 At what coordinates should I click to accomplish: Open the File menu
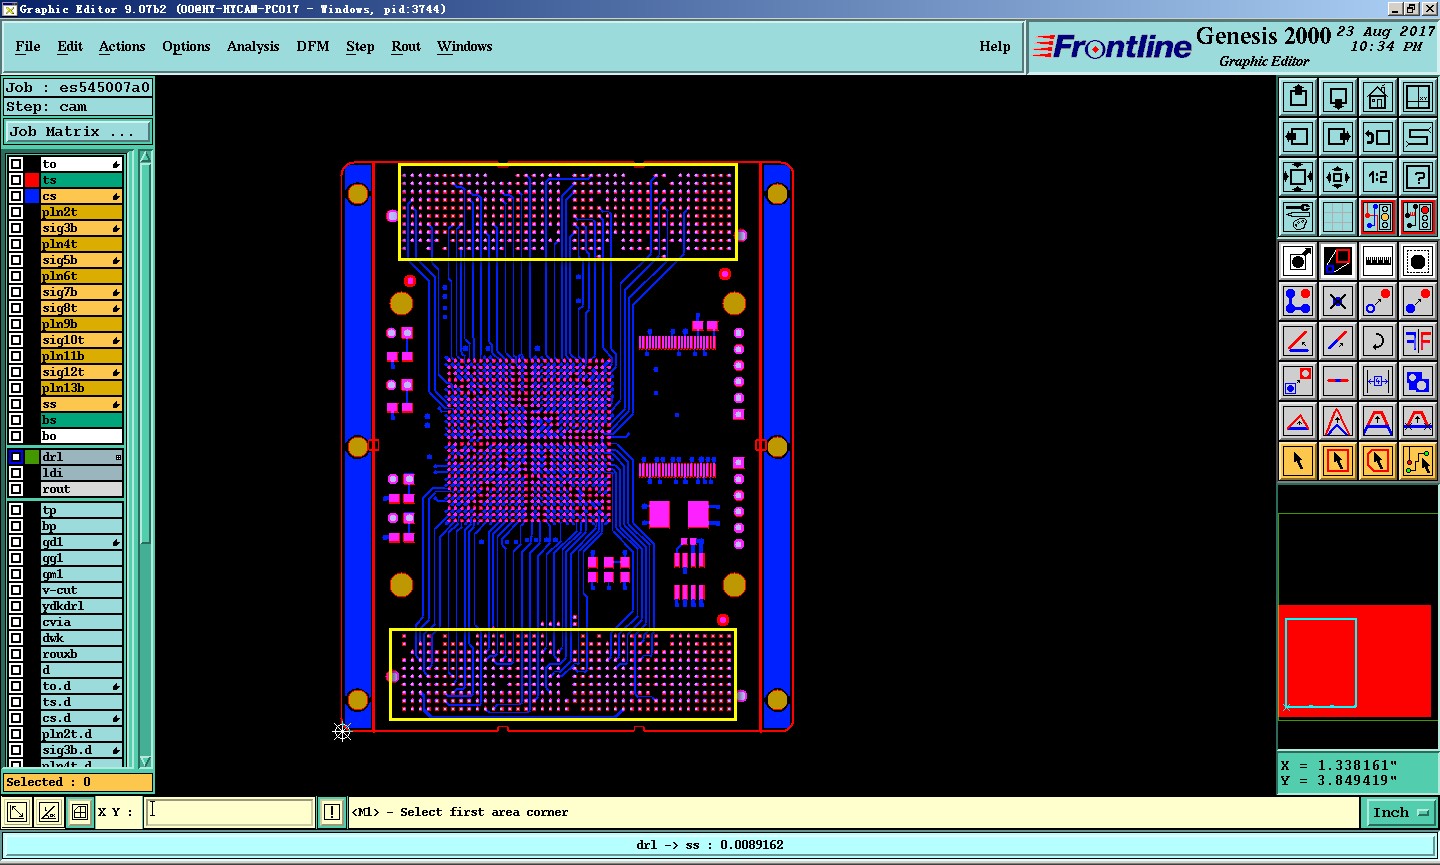pyautogui.click(x=28, y=46)
